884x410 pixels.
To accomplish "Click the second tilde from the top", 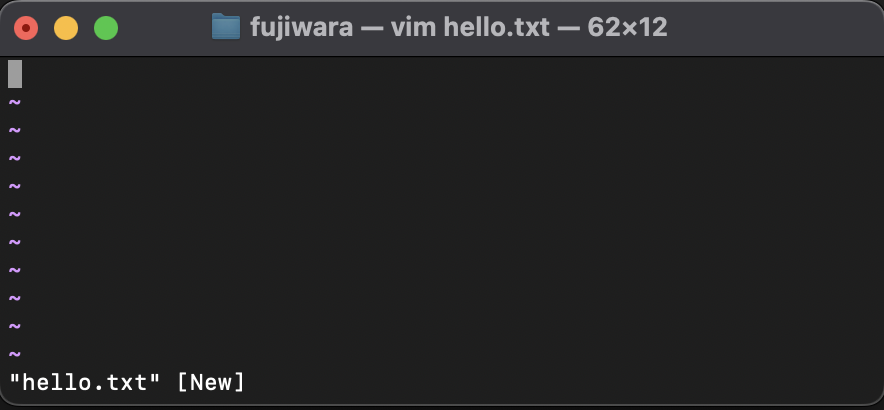I will [15, 130].
